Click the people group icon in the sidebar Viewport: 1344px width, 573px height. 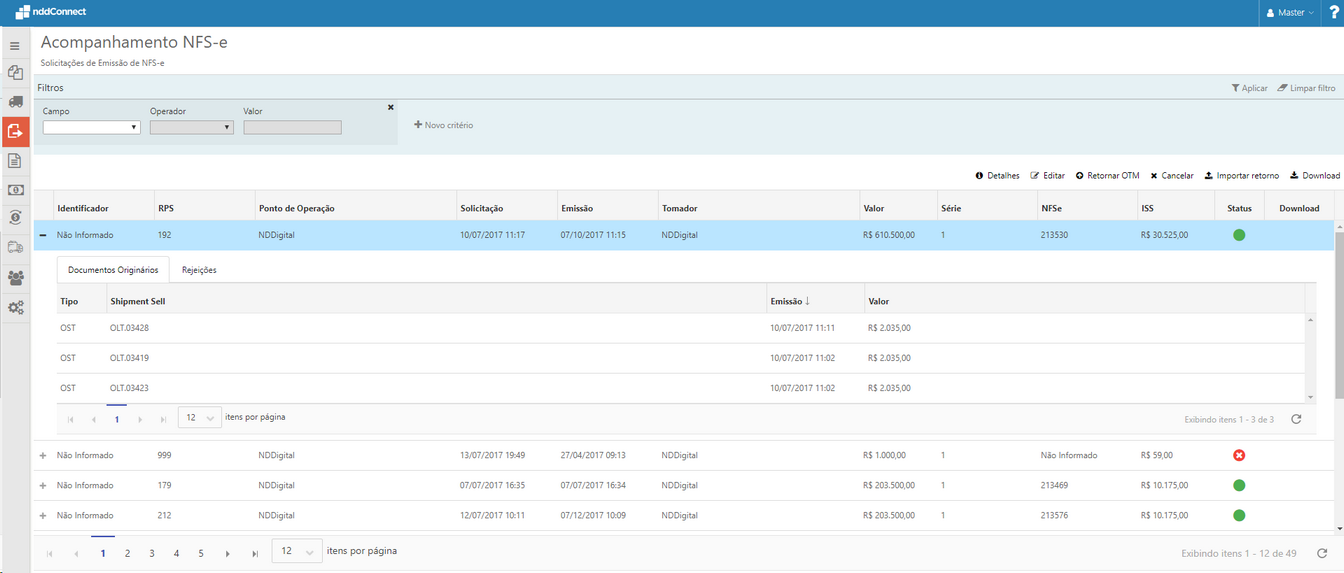point(15,277)
